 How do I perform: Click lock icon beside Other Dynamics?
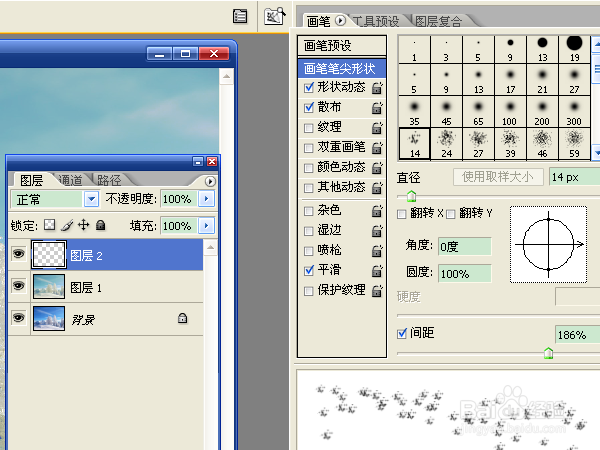(x=377, y=188)
